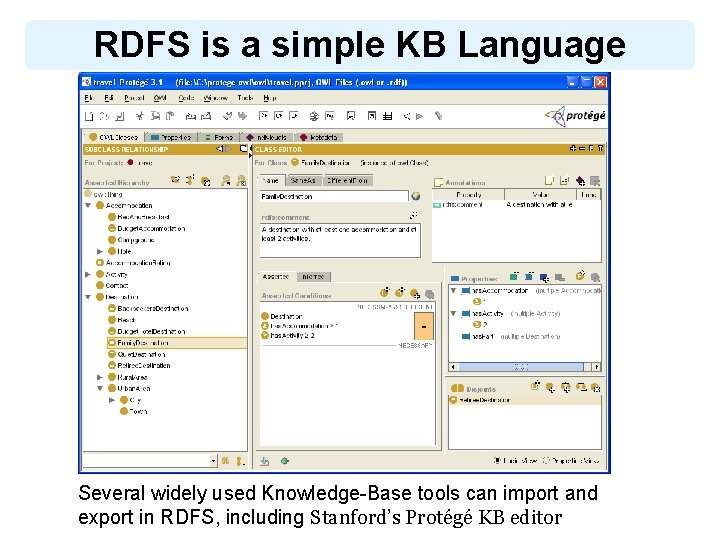Collapse the hasAccommodation property node
This screenshot has width=720, height=540.
[x=454, y=291]
